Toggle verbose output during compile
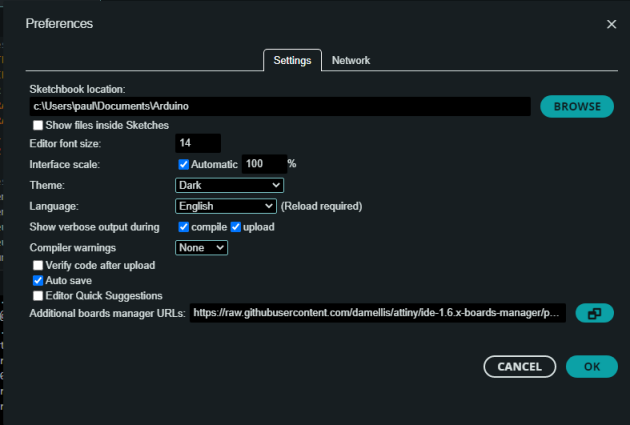630x425 pixels. [183, 227]
